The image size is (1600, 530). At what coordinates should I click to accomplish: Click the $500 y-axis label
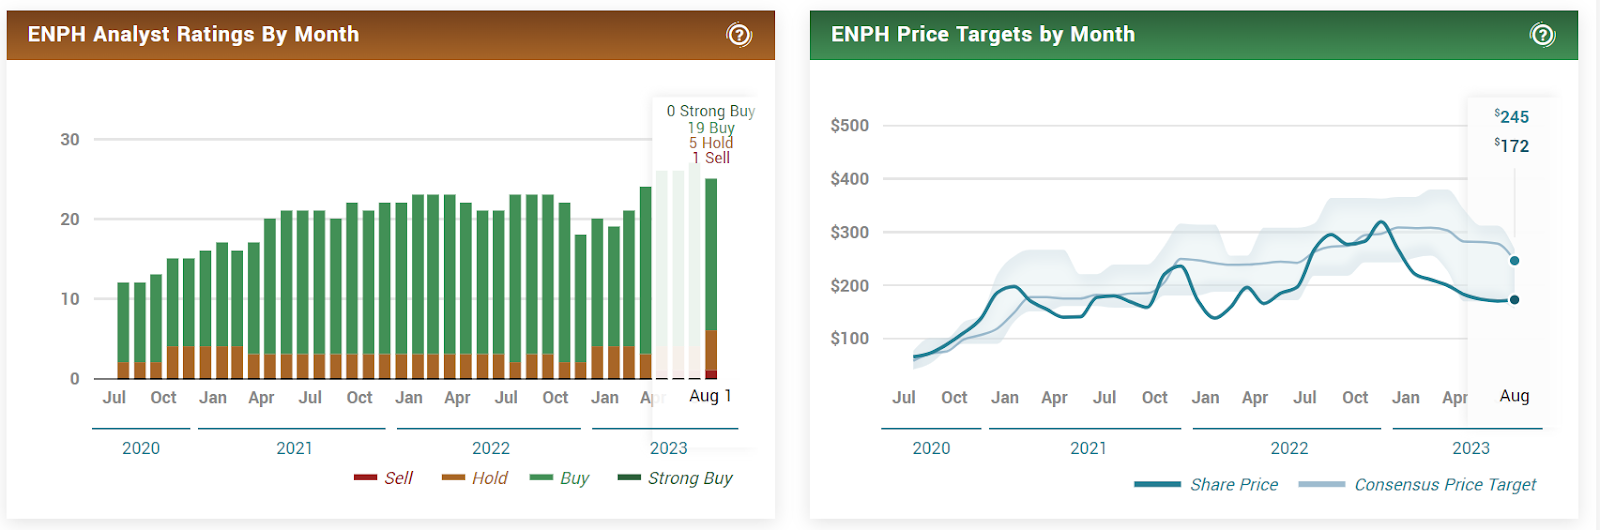tap(849, 126)
